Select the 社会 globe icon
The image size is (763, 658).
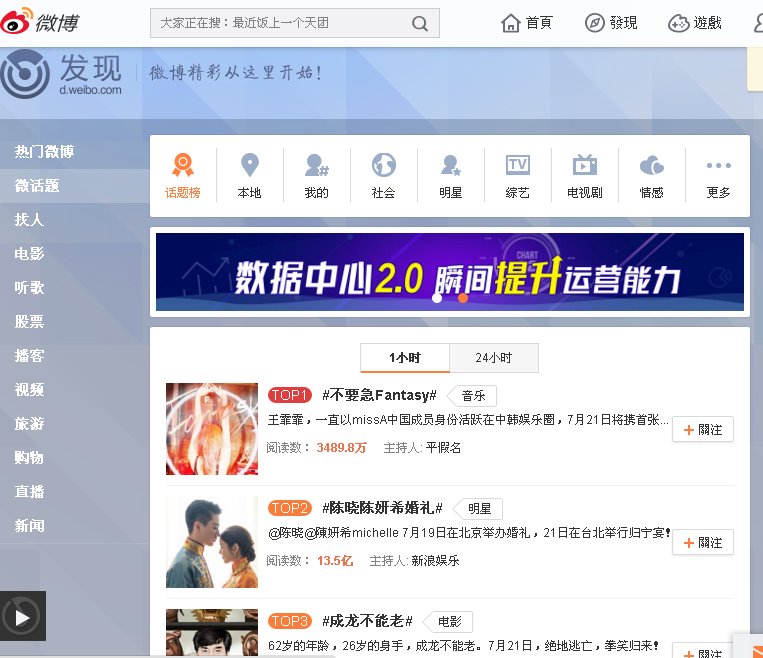tap(383, 165)
